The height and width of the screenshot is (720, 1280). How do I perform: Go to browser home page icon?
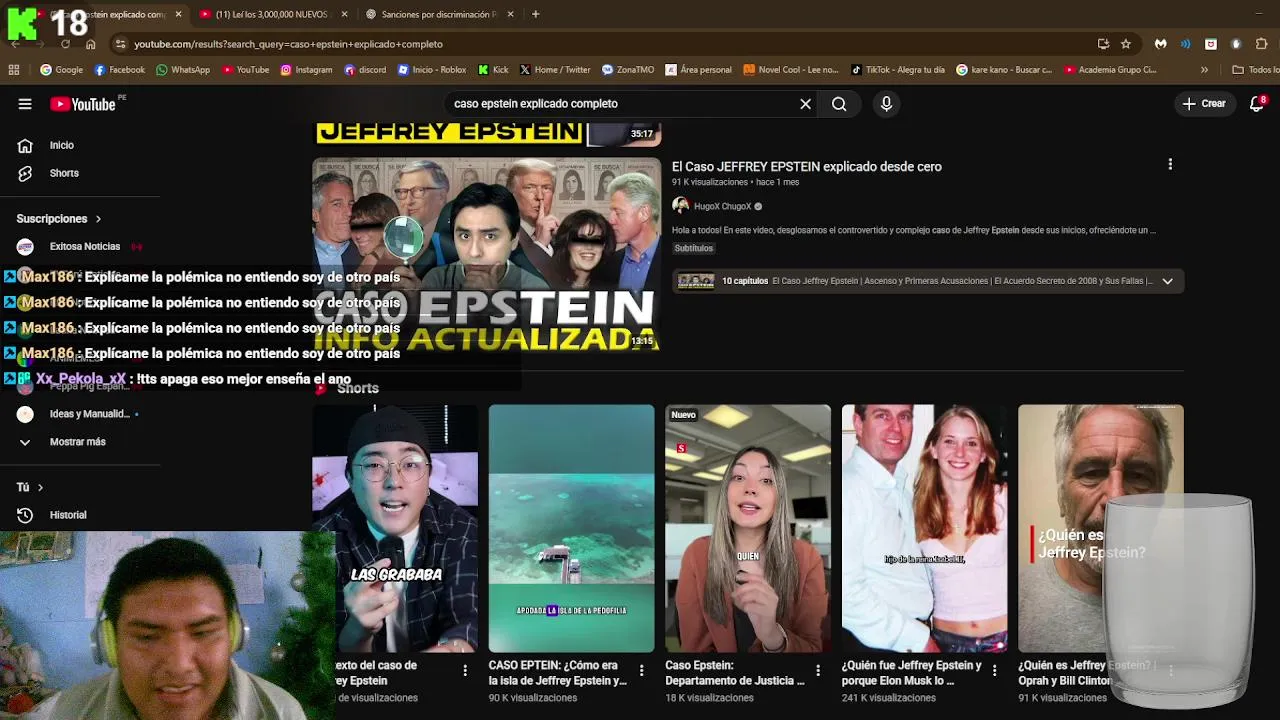pyautogui.click(x=90, y=44)
